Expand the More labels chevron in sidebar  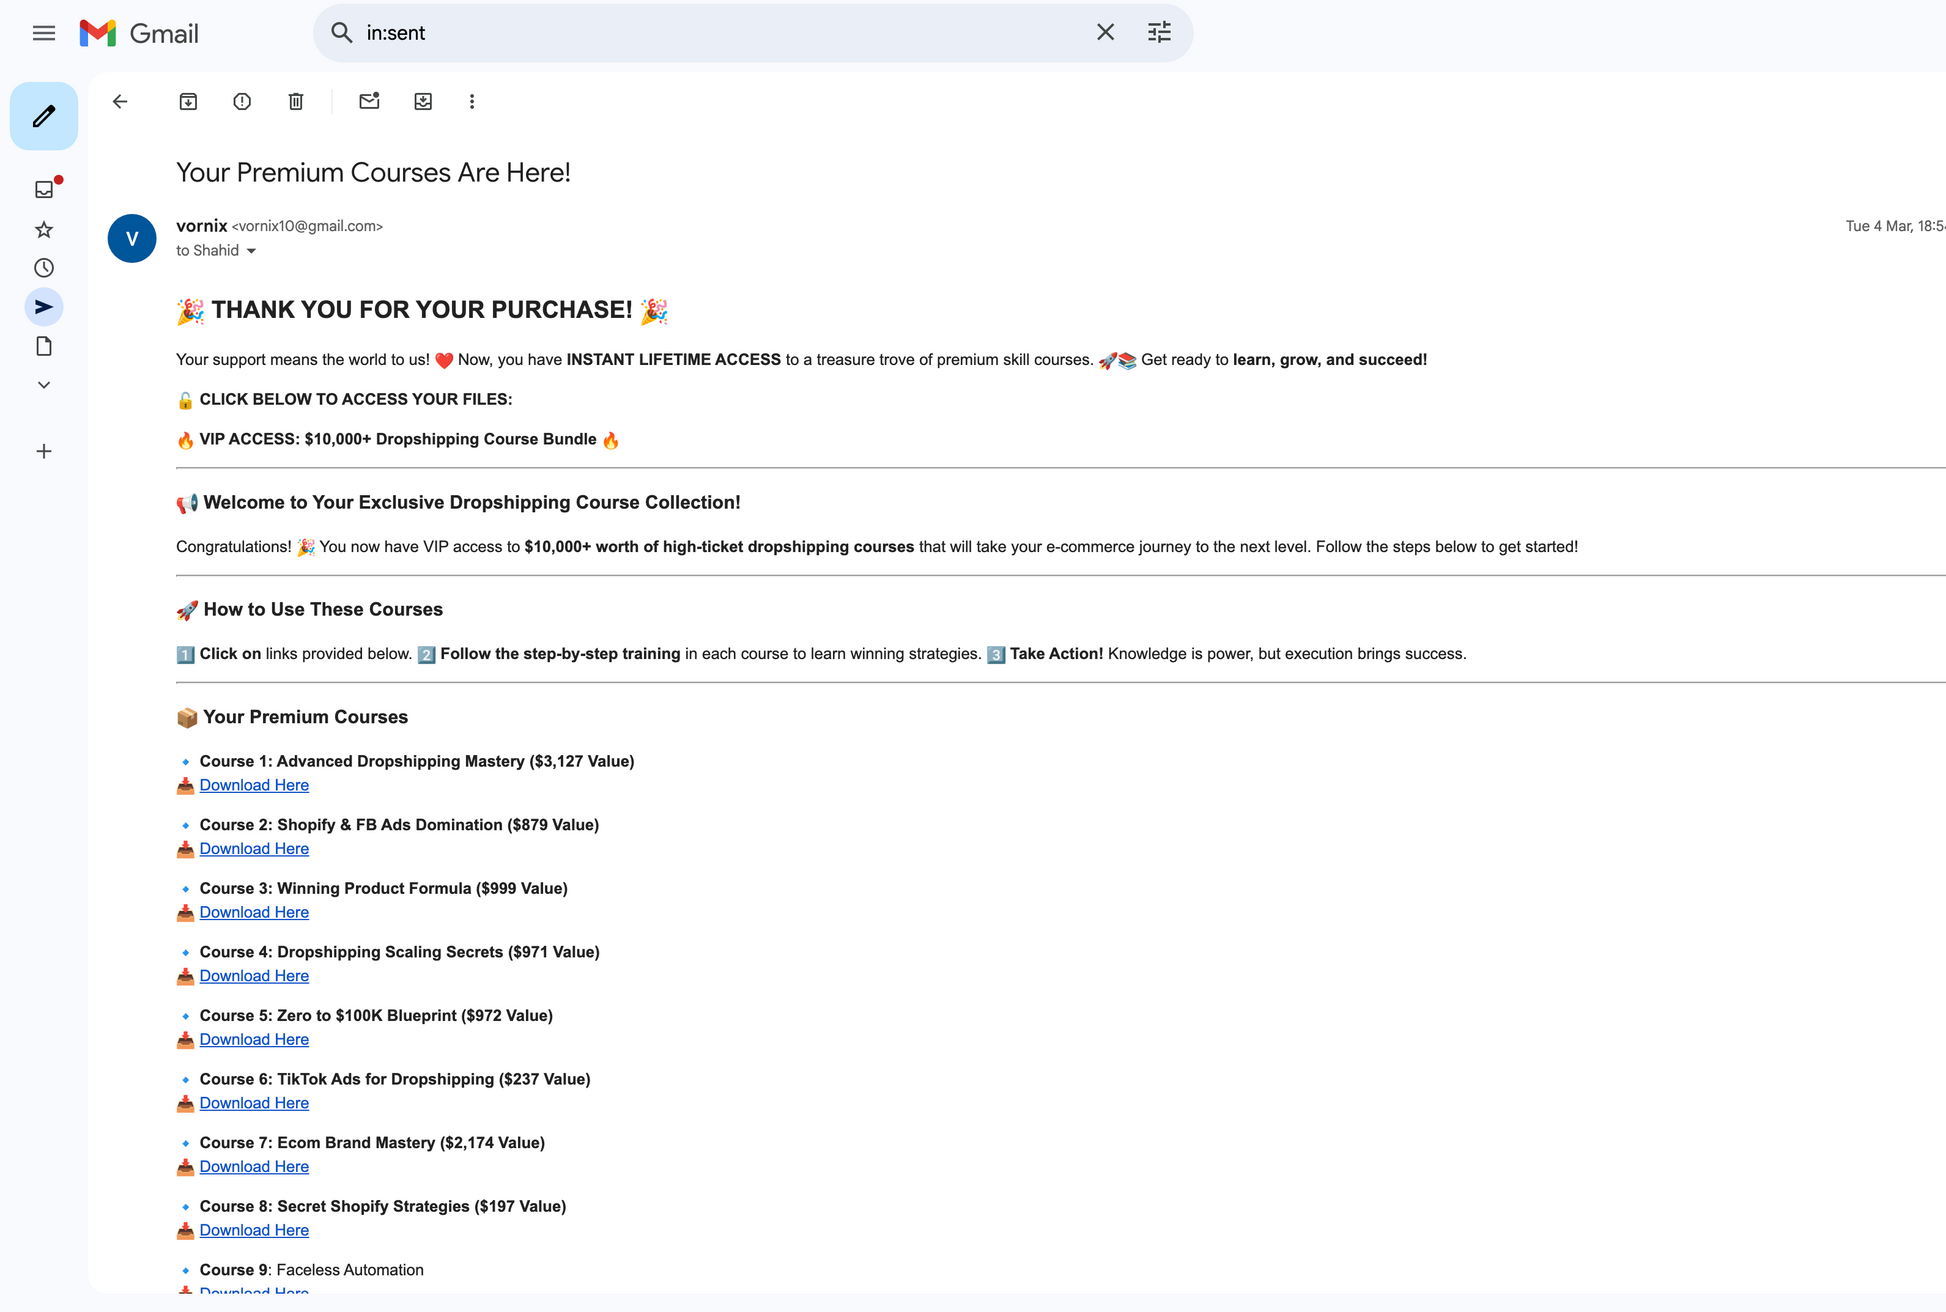coord(44,385)
